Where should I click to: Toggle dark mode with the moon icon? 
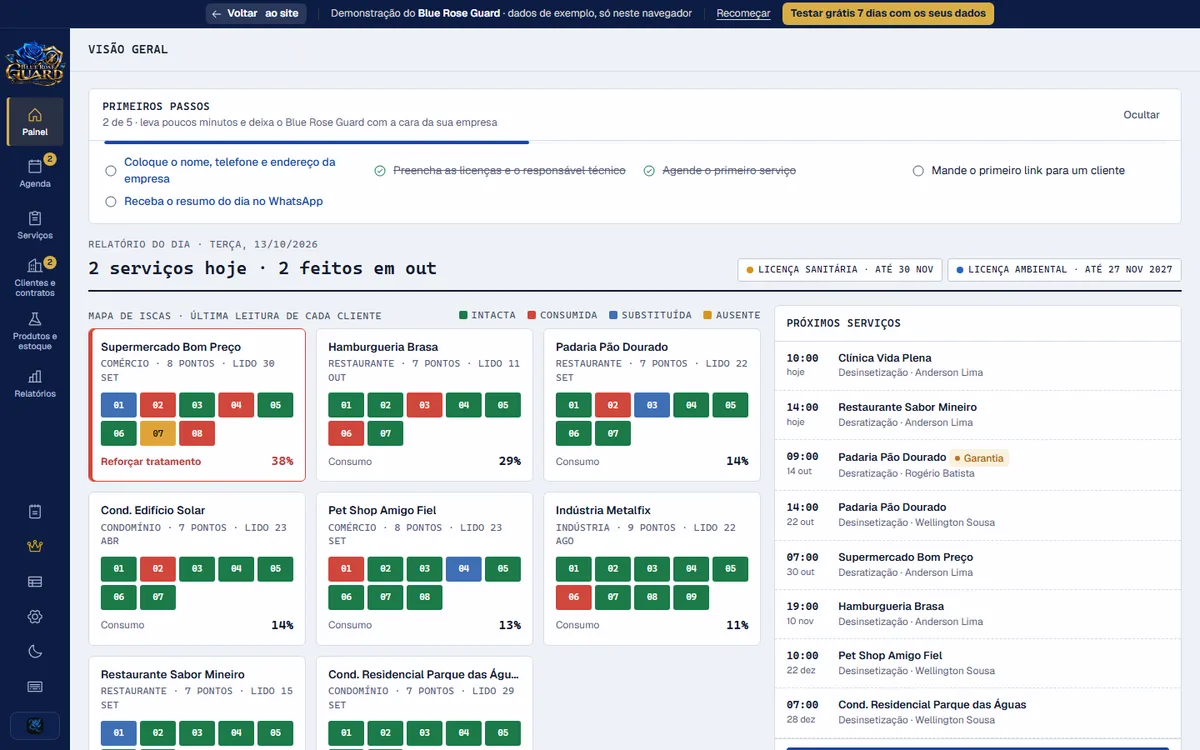click(35, 651)
